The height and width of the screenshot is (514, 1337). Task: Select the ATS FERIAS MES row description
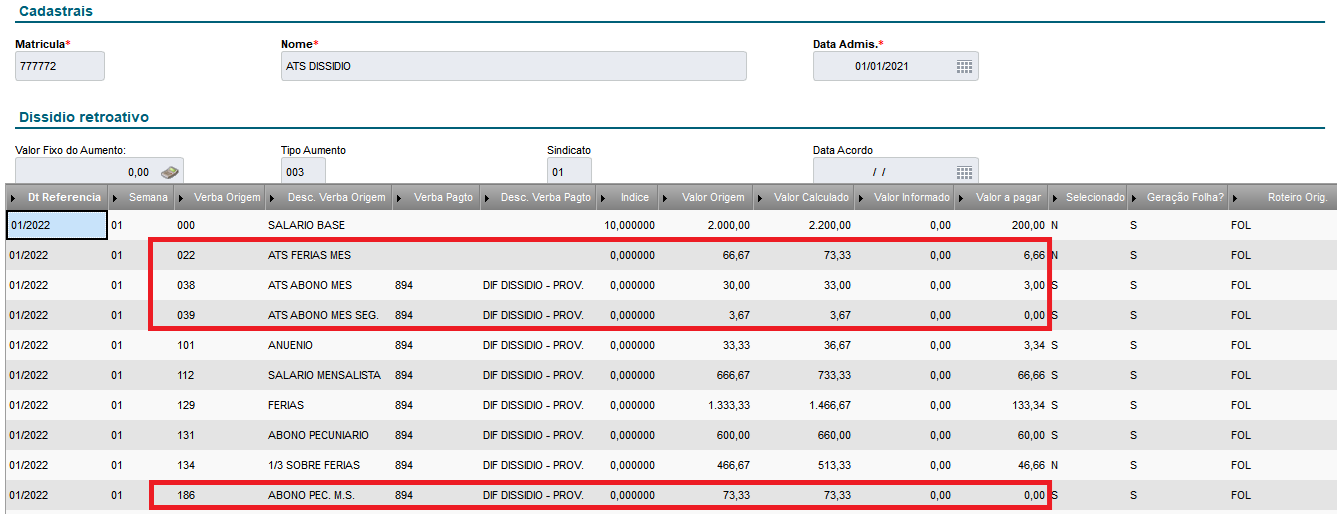click(309, 255)
